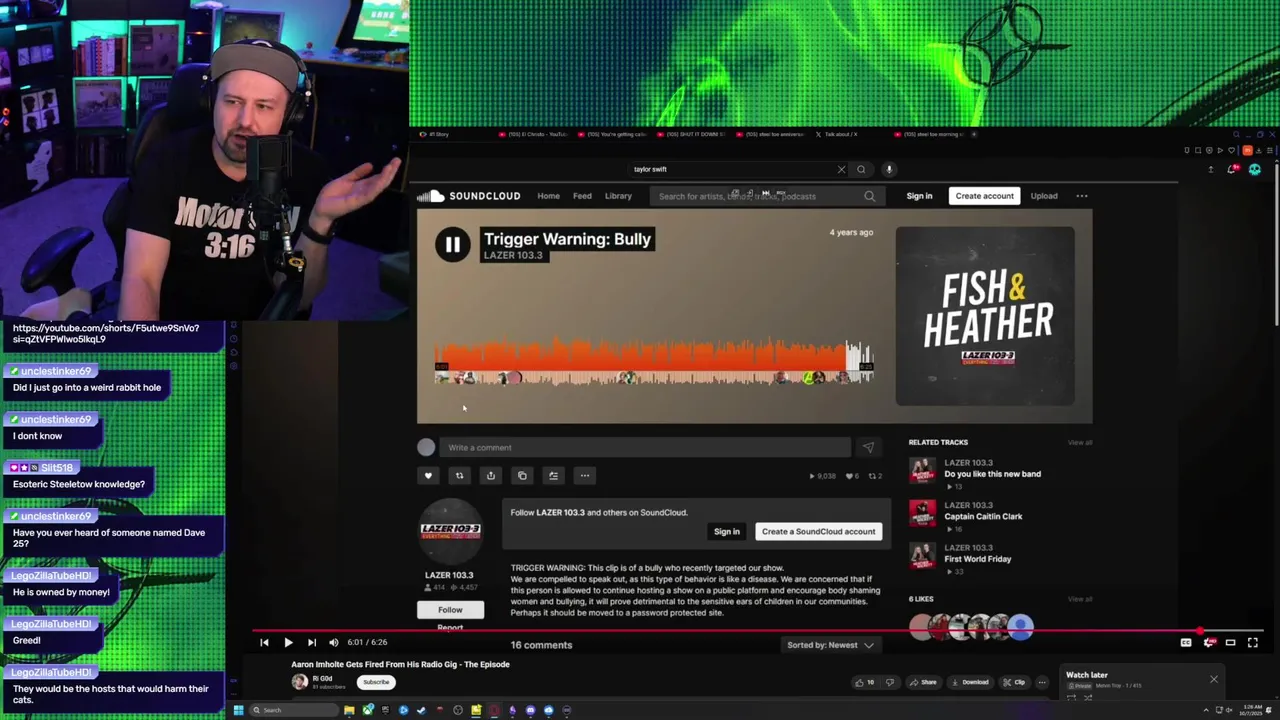
Task: Click the magnifier next to 'taylor swift'
Action: [x=861, y=169]
